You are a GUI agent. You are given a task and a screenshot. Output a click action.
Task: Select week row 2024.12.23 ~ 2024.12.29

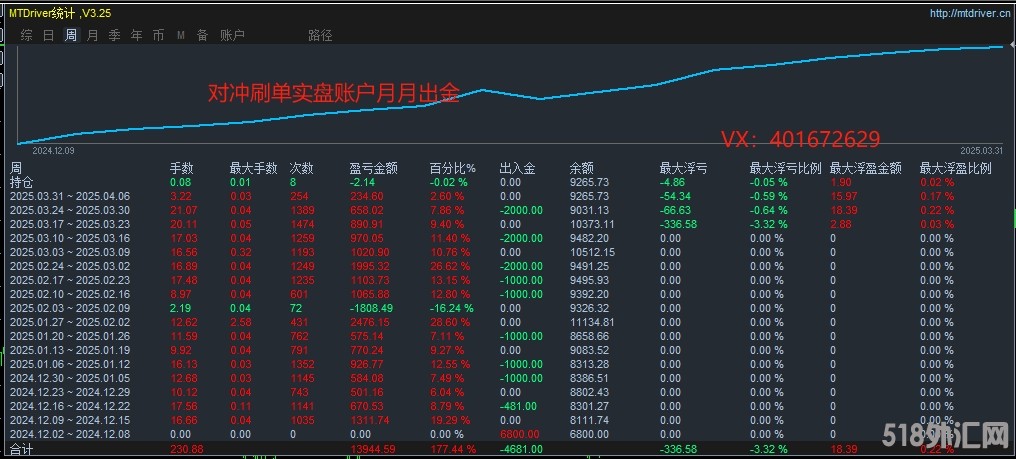tap(70, 392)
